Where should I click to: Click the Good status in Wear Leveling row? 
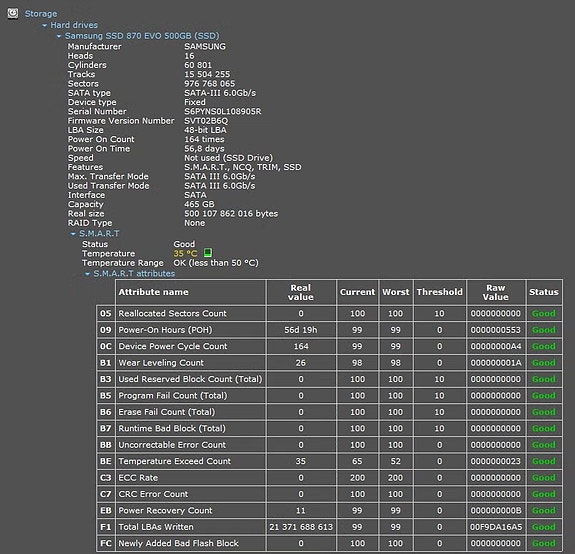coord(544,363)
